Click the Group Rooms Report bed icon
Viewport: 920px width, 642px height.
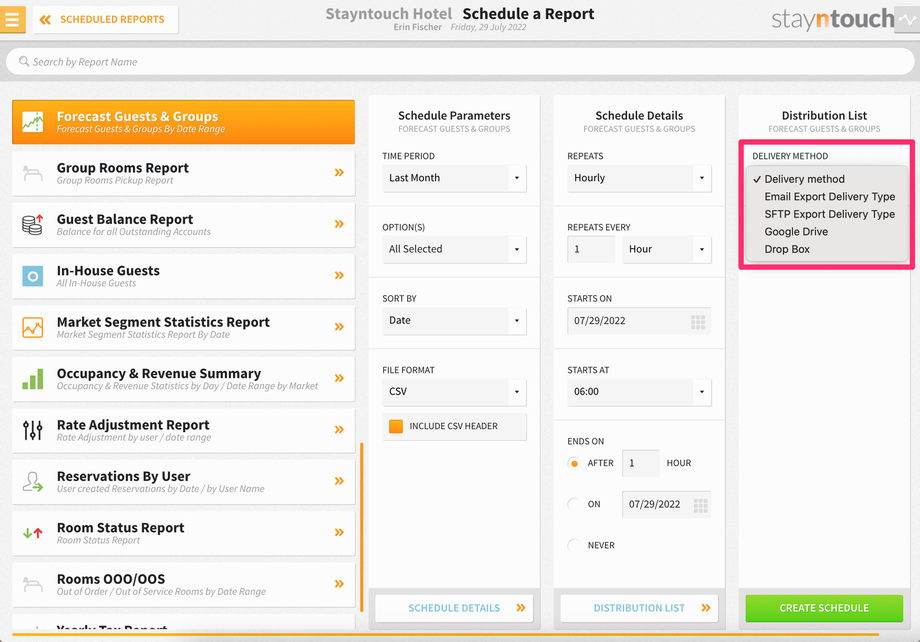click(33, 173)
